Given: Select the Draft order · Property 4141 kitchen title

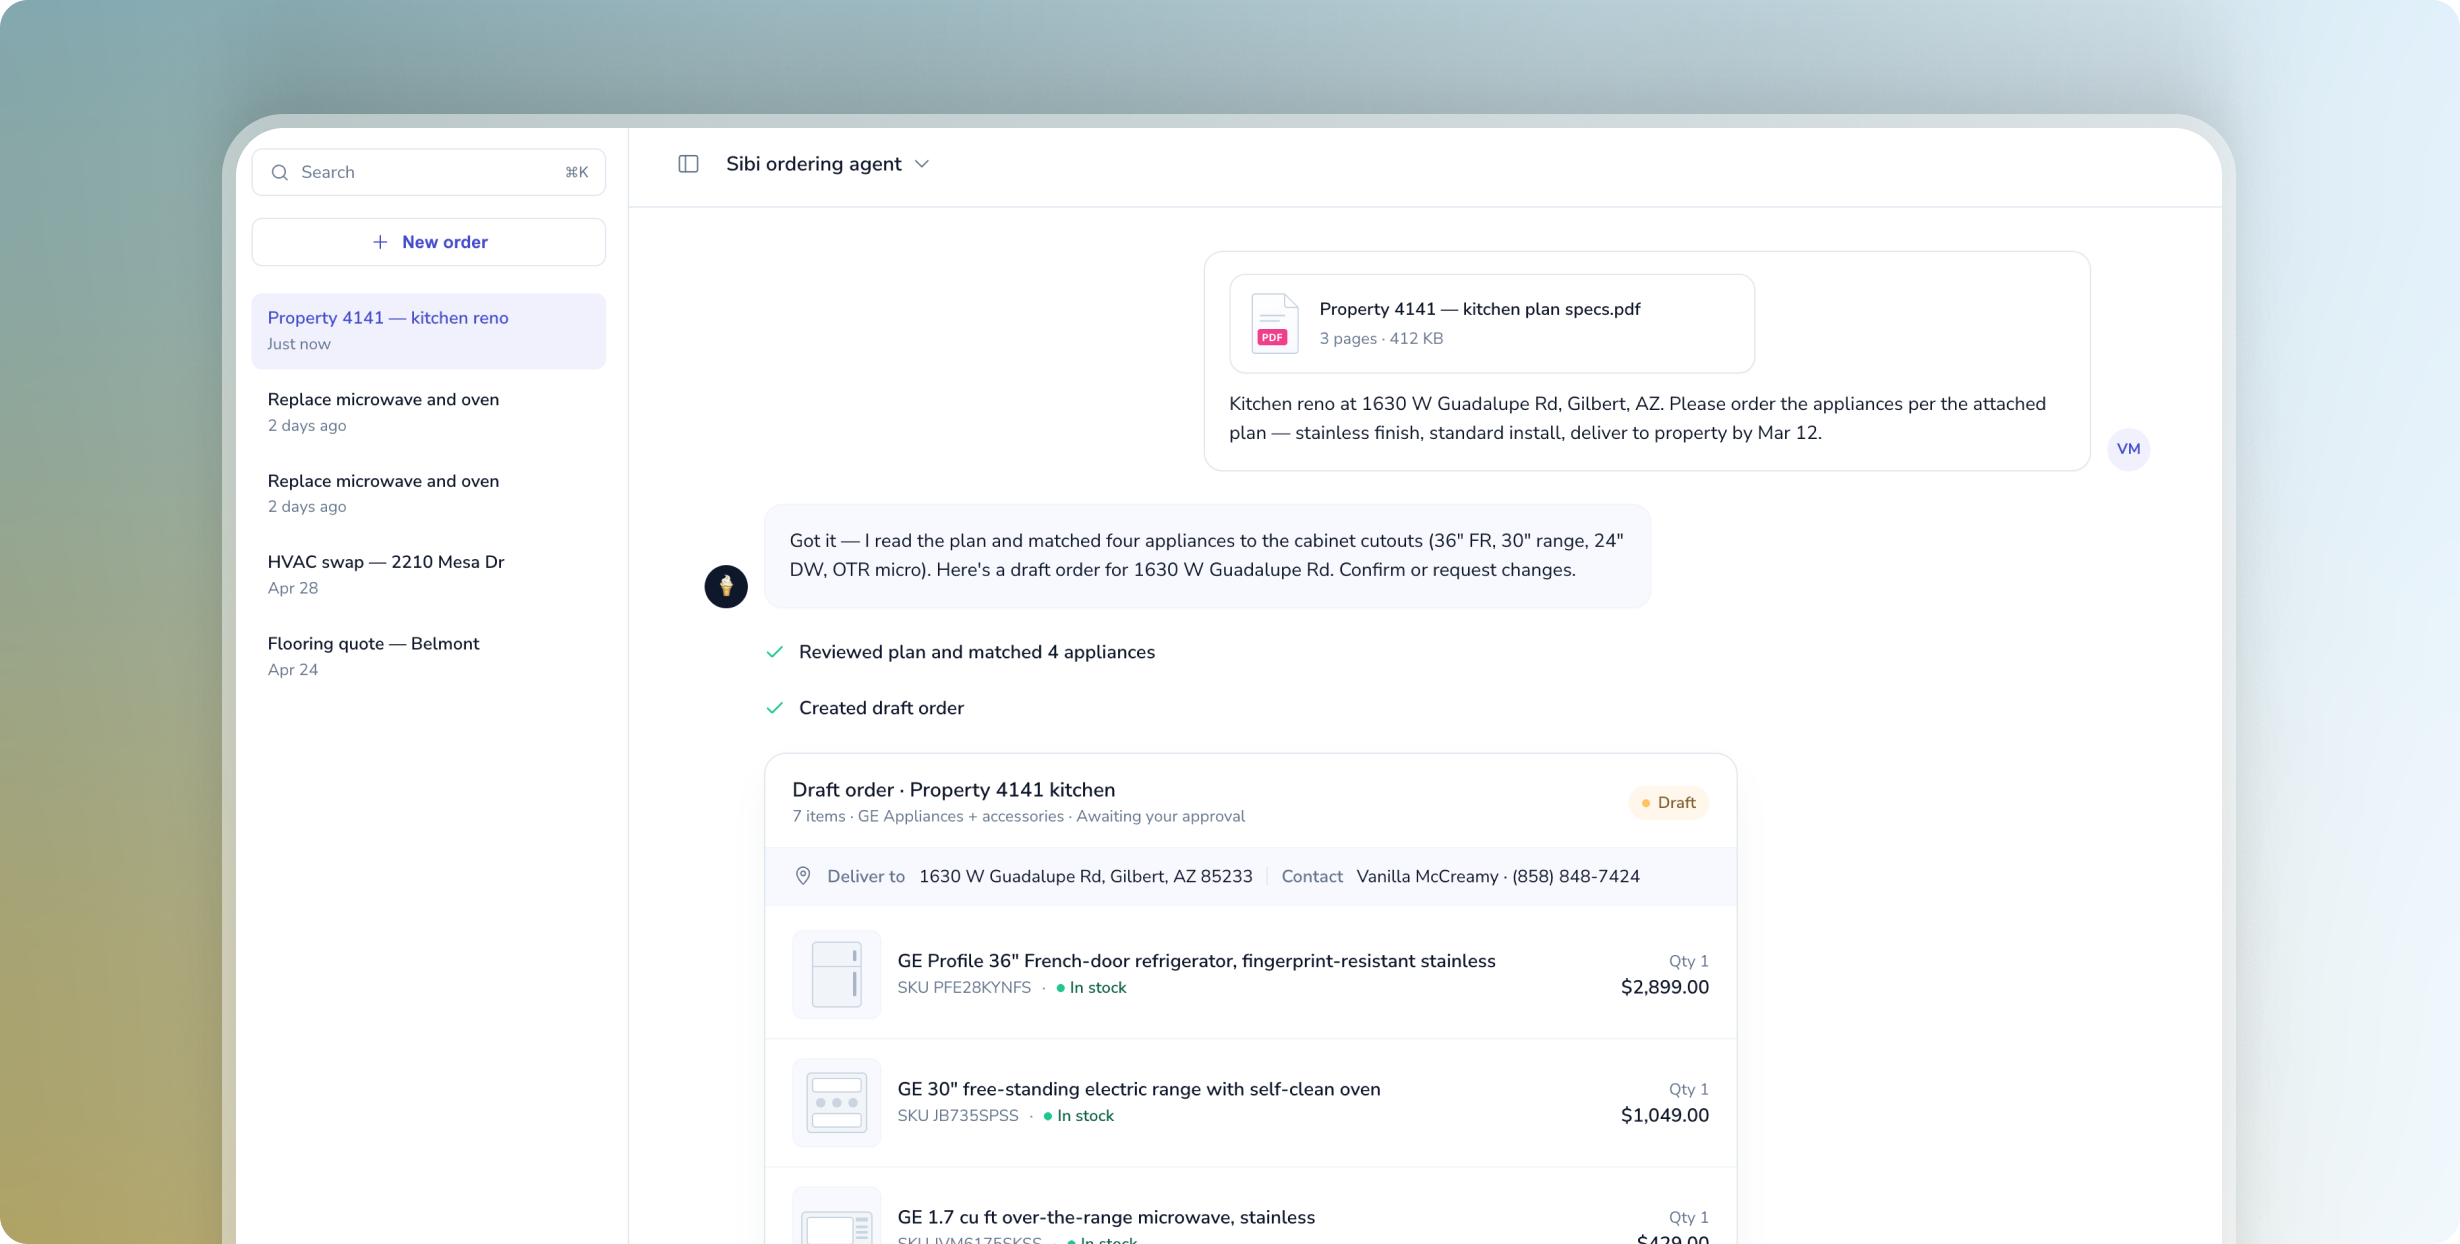Looking at the screenshot, I should tap(953, 790).
